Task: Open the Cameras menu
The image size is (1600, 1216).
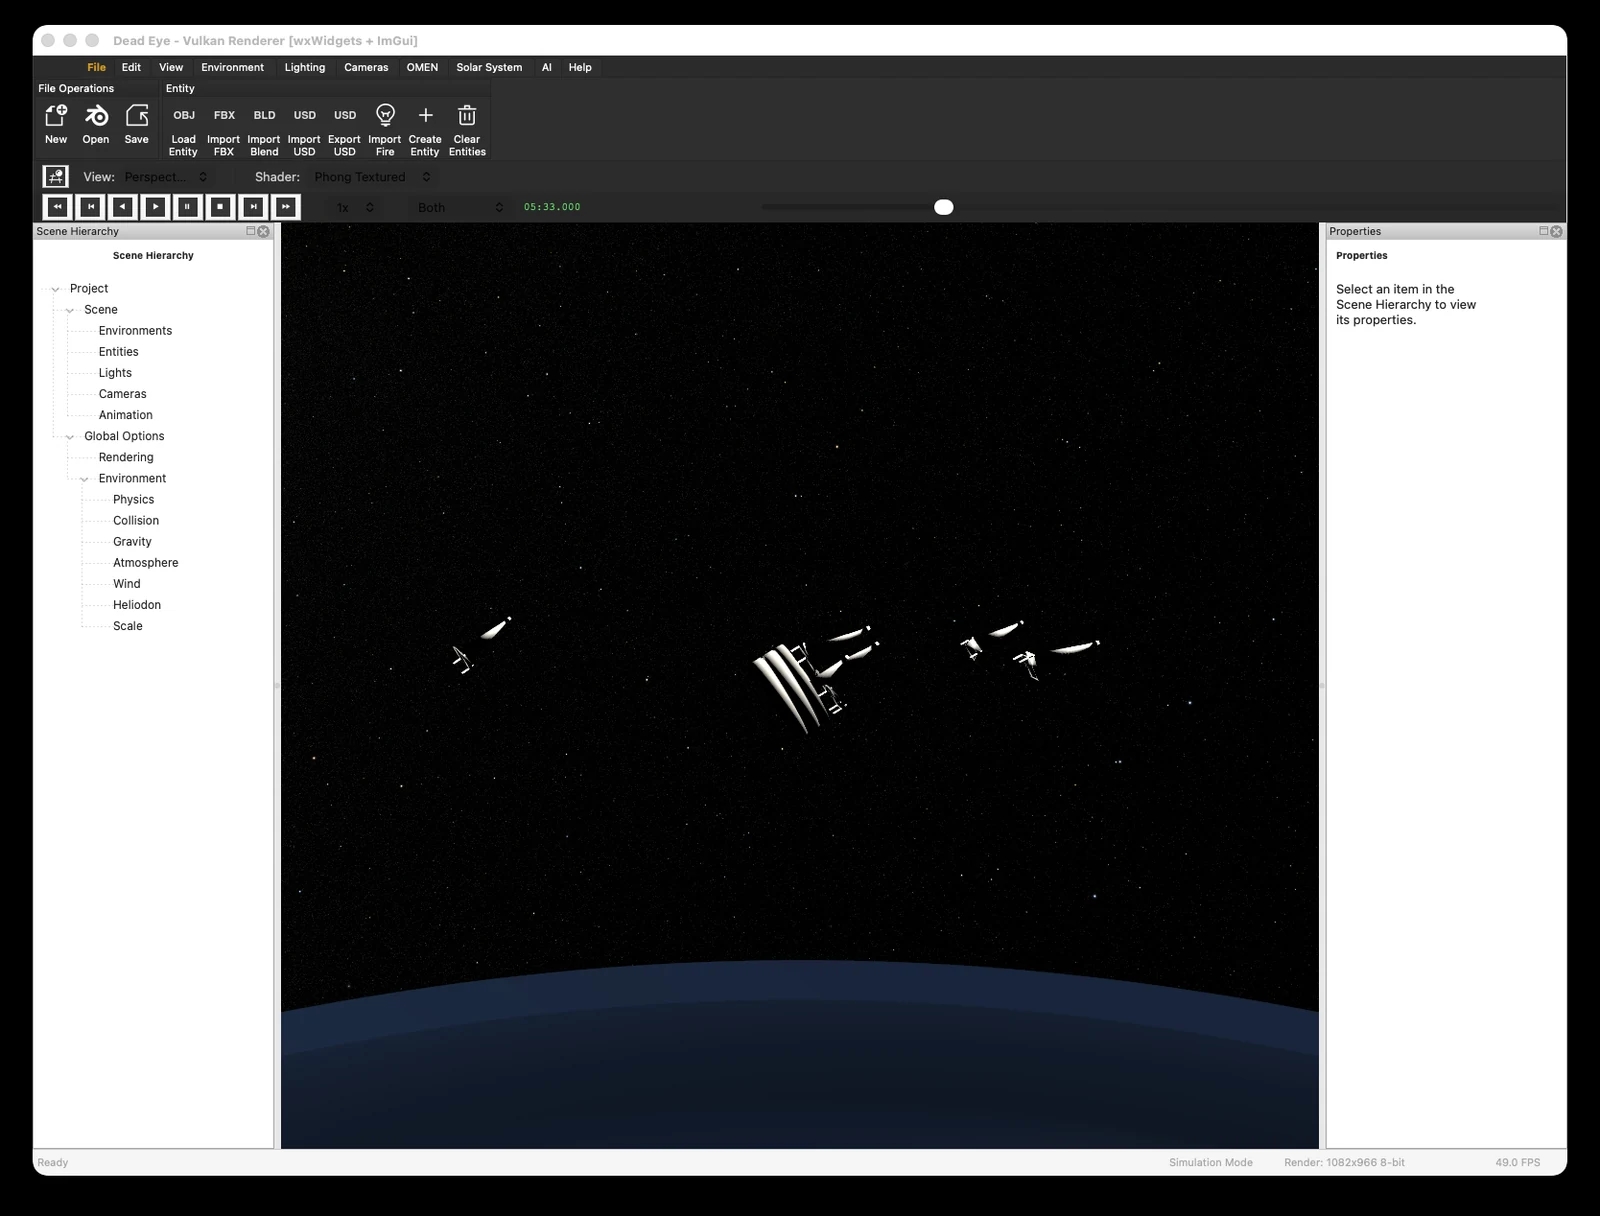Action: click(x=366, y=67)
